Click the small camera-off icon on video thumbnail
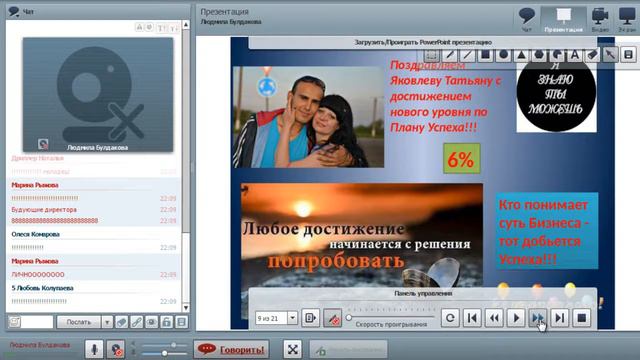640x360 pixels. [x=43, y=144]
